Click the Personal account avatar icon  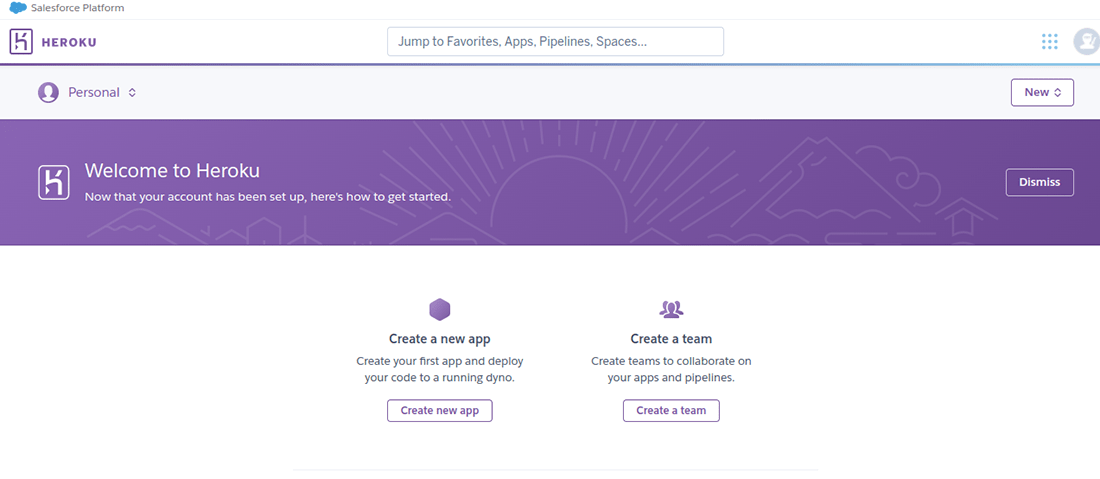coord(48,93)
